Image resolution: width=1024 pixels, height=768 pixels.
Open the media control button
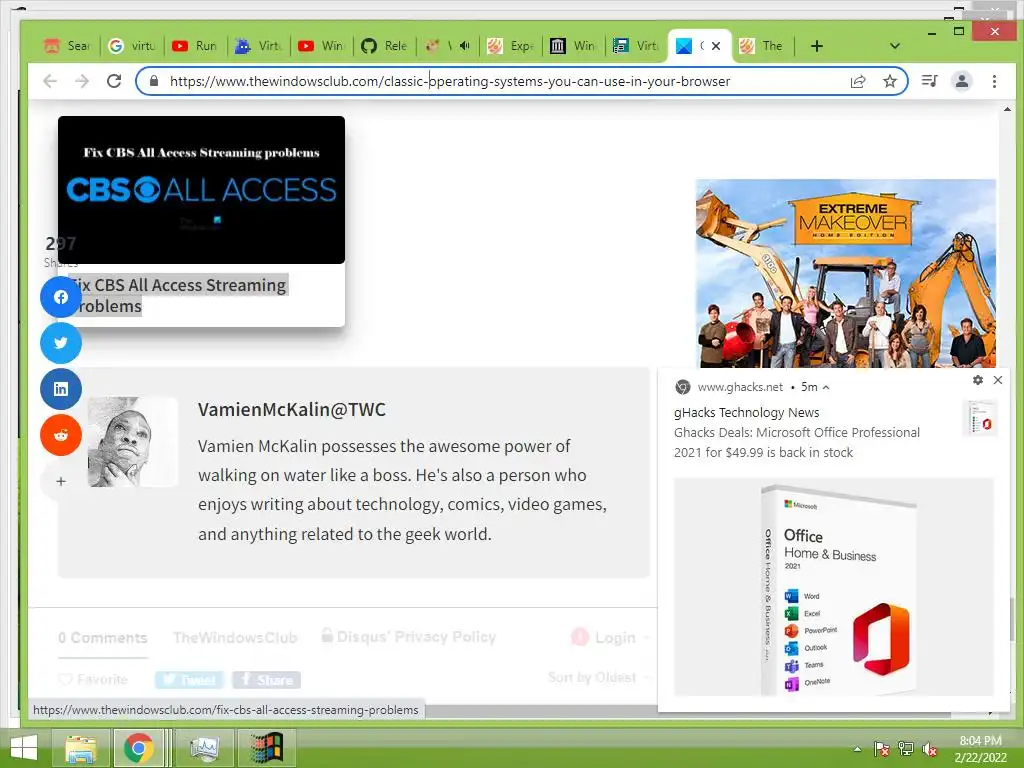929,81
